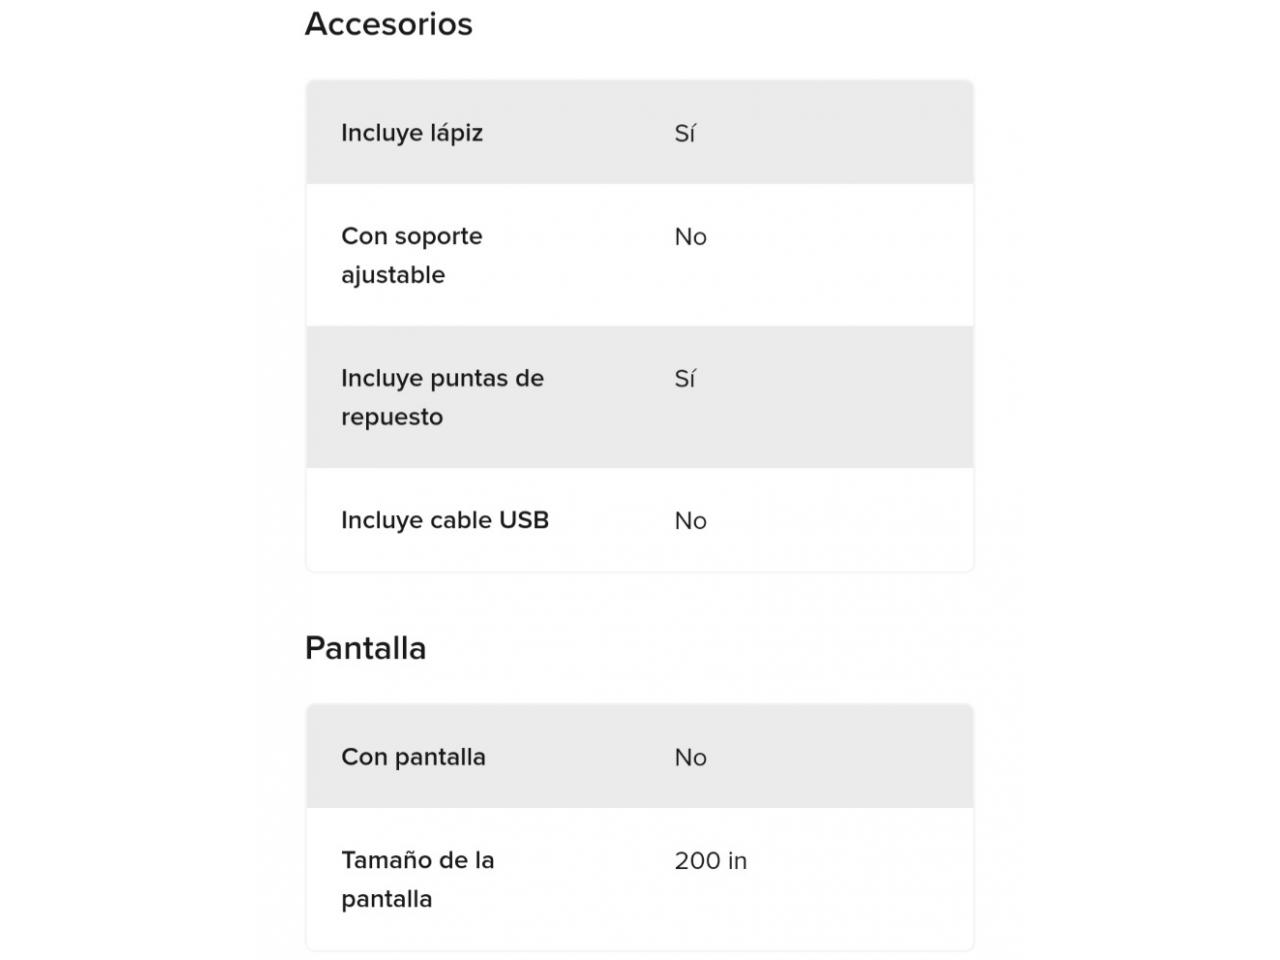The height and width of the screenshot is (960, 1280).
Task: Click the Con pantalla table row
Action: pyautogui.click(x=640, y=756)
